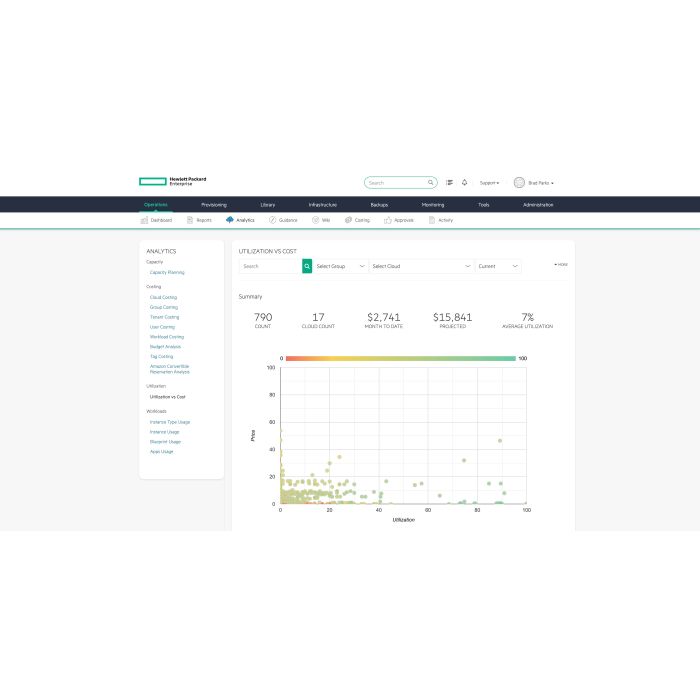The image size is (700, 700).
Task: Expand the Select Group dropdown
Action: 341,267
